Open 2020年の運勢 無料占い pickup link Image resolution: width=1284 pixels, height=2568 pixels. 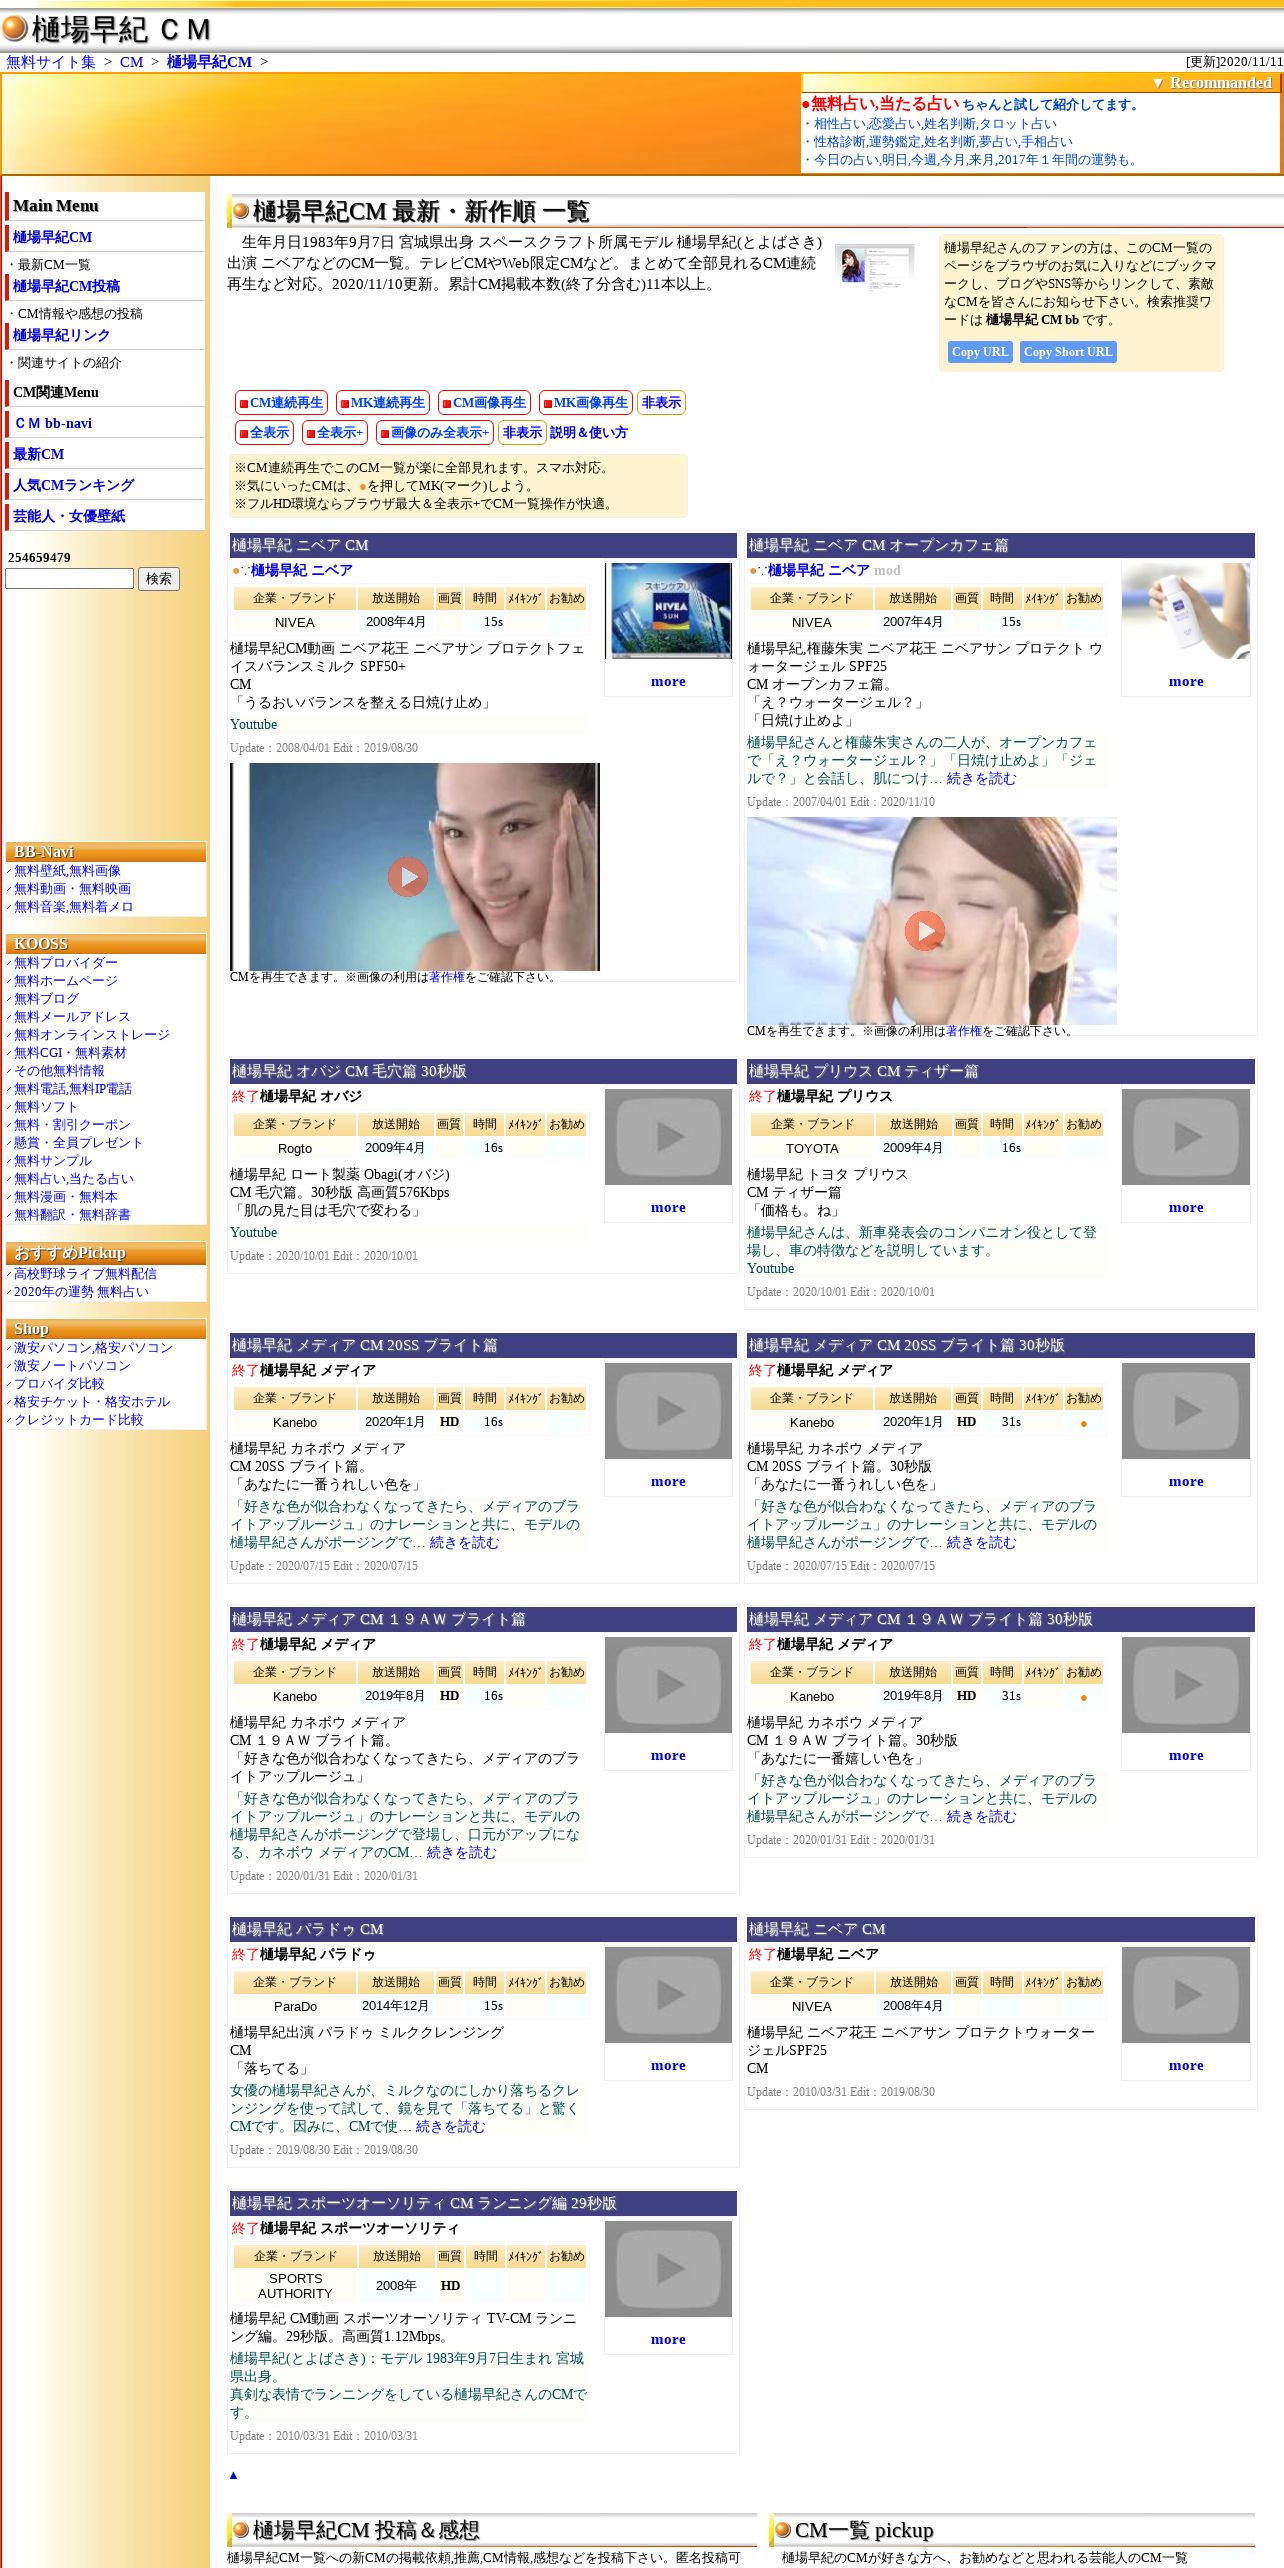81,1292
